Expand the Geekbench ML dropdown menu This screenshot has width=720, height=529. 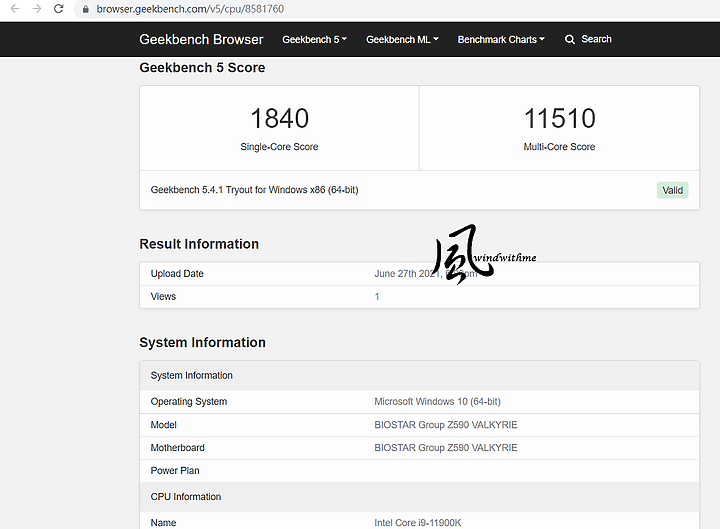402,39
